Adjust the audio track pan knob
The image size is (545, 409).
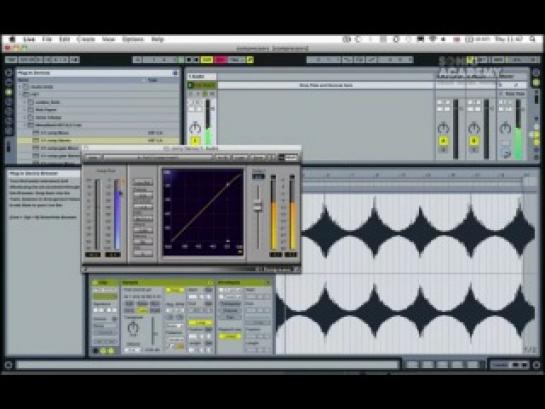tap(195, 128)
